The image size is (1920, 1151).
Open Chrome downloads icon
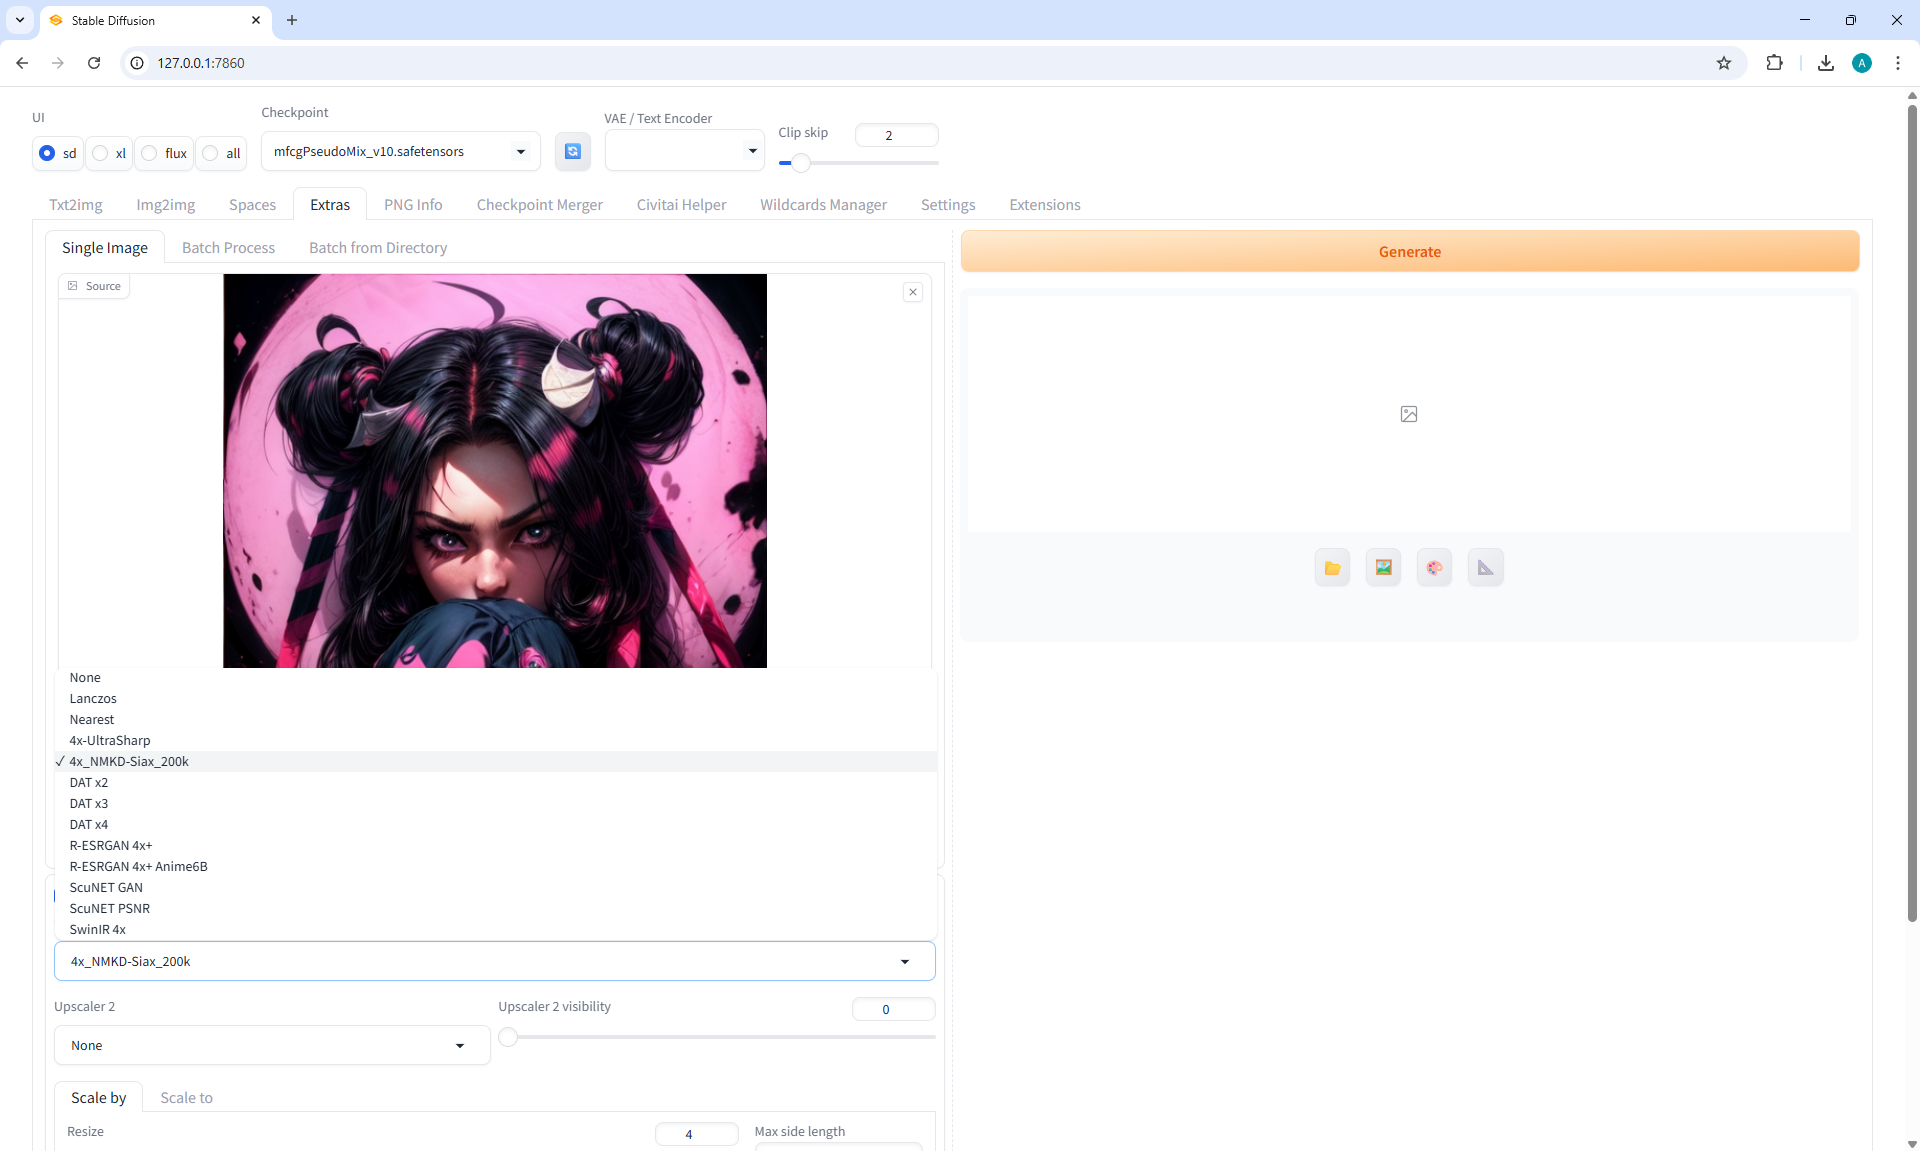(1825, 63)
